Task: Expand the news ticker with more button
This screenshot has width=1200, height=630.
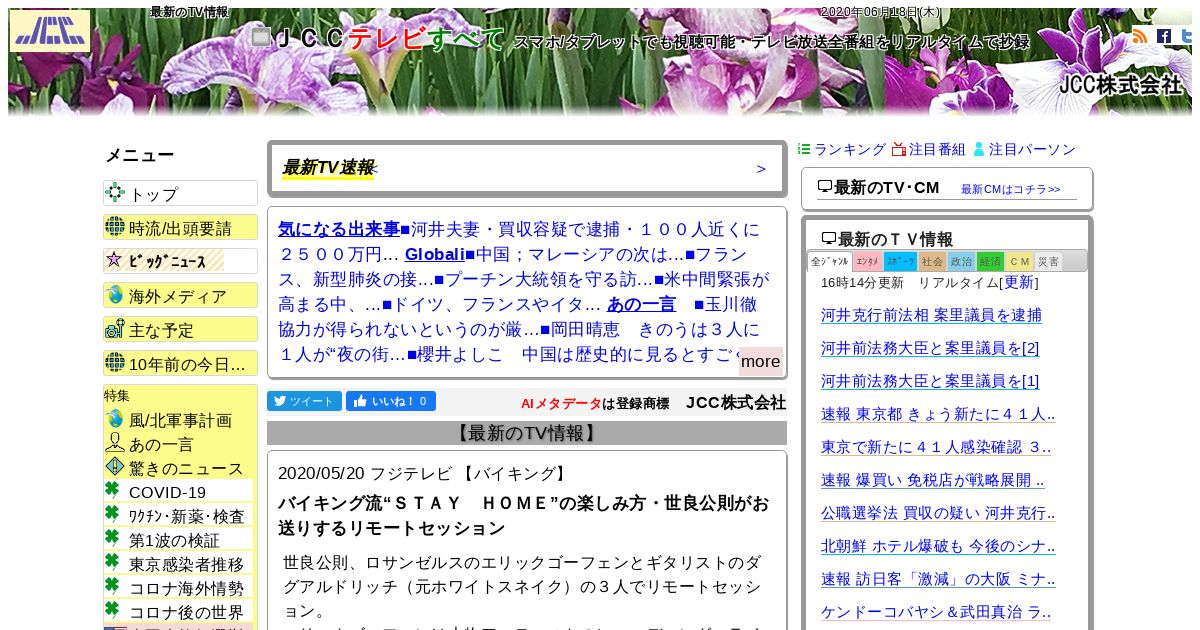Action: 760,361
